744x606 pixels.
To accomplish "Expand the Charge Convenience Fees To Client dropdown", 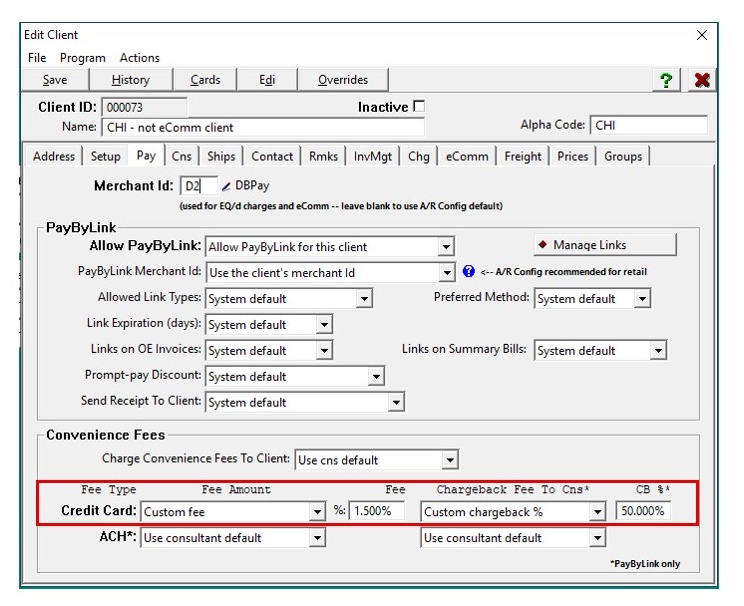I will (449, 460).
